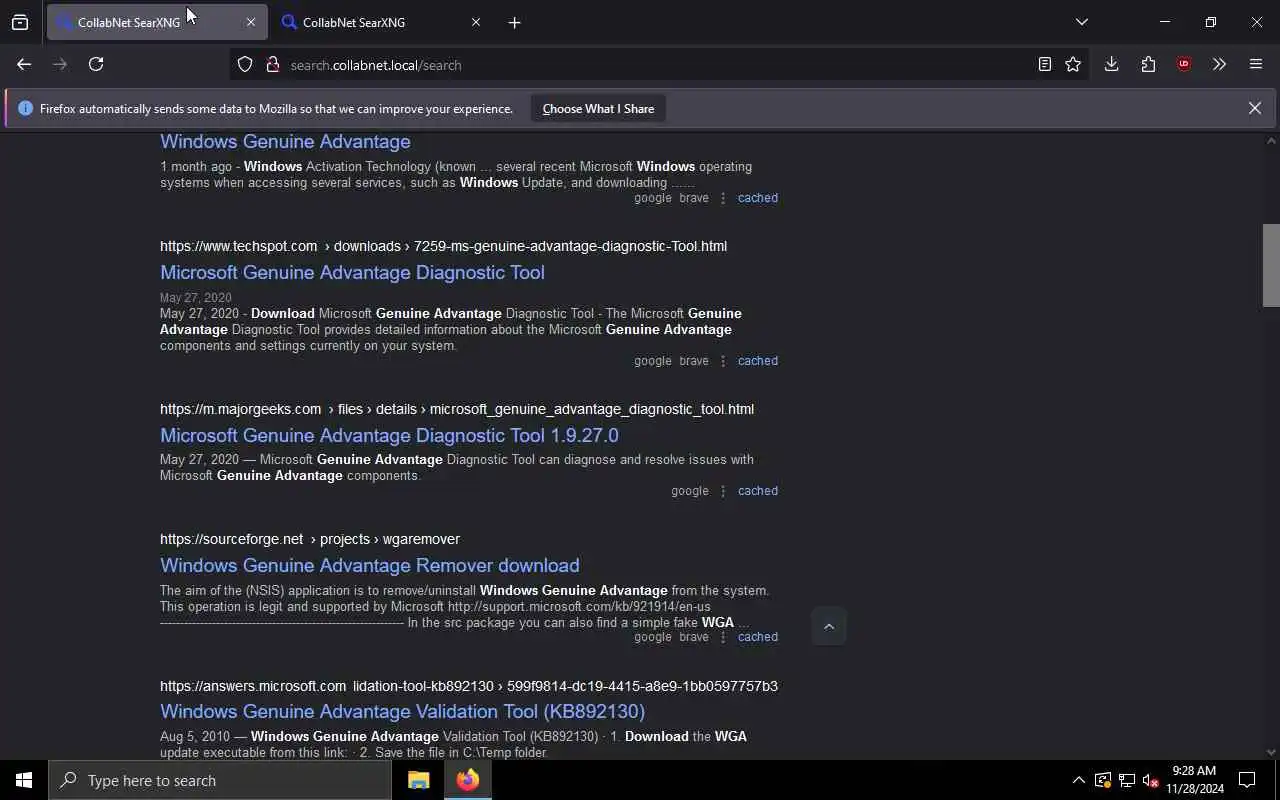
Task: Open the notification center icon
Action: [x=1247, y=780]
